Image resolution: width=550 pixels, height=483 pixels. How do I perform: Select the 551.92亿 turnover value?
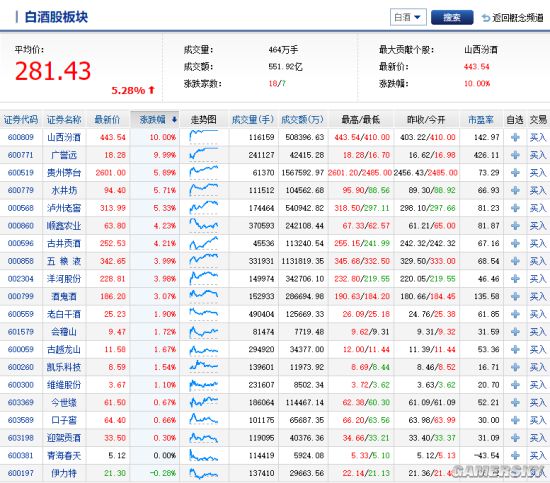286,67
